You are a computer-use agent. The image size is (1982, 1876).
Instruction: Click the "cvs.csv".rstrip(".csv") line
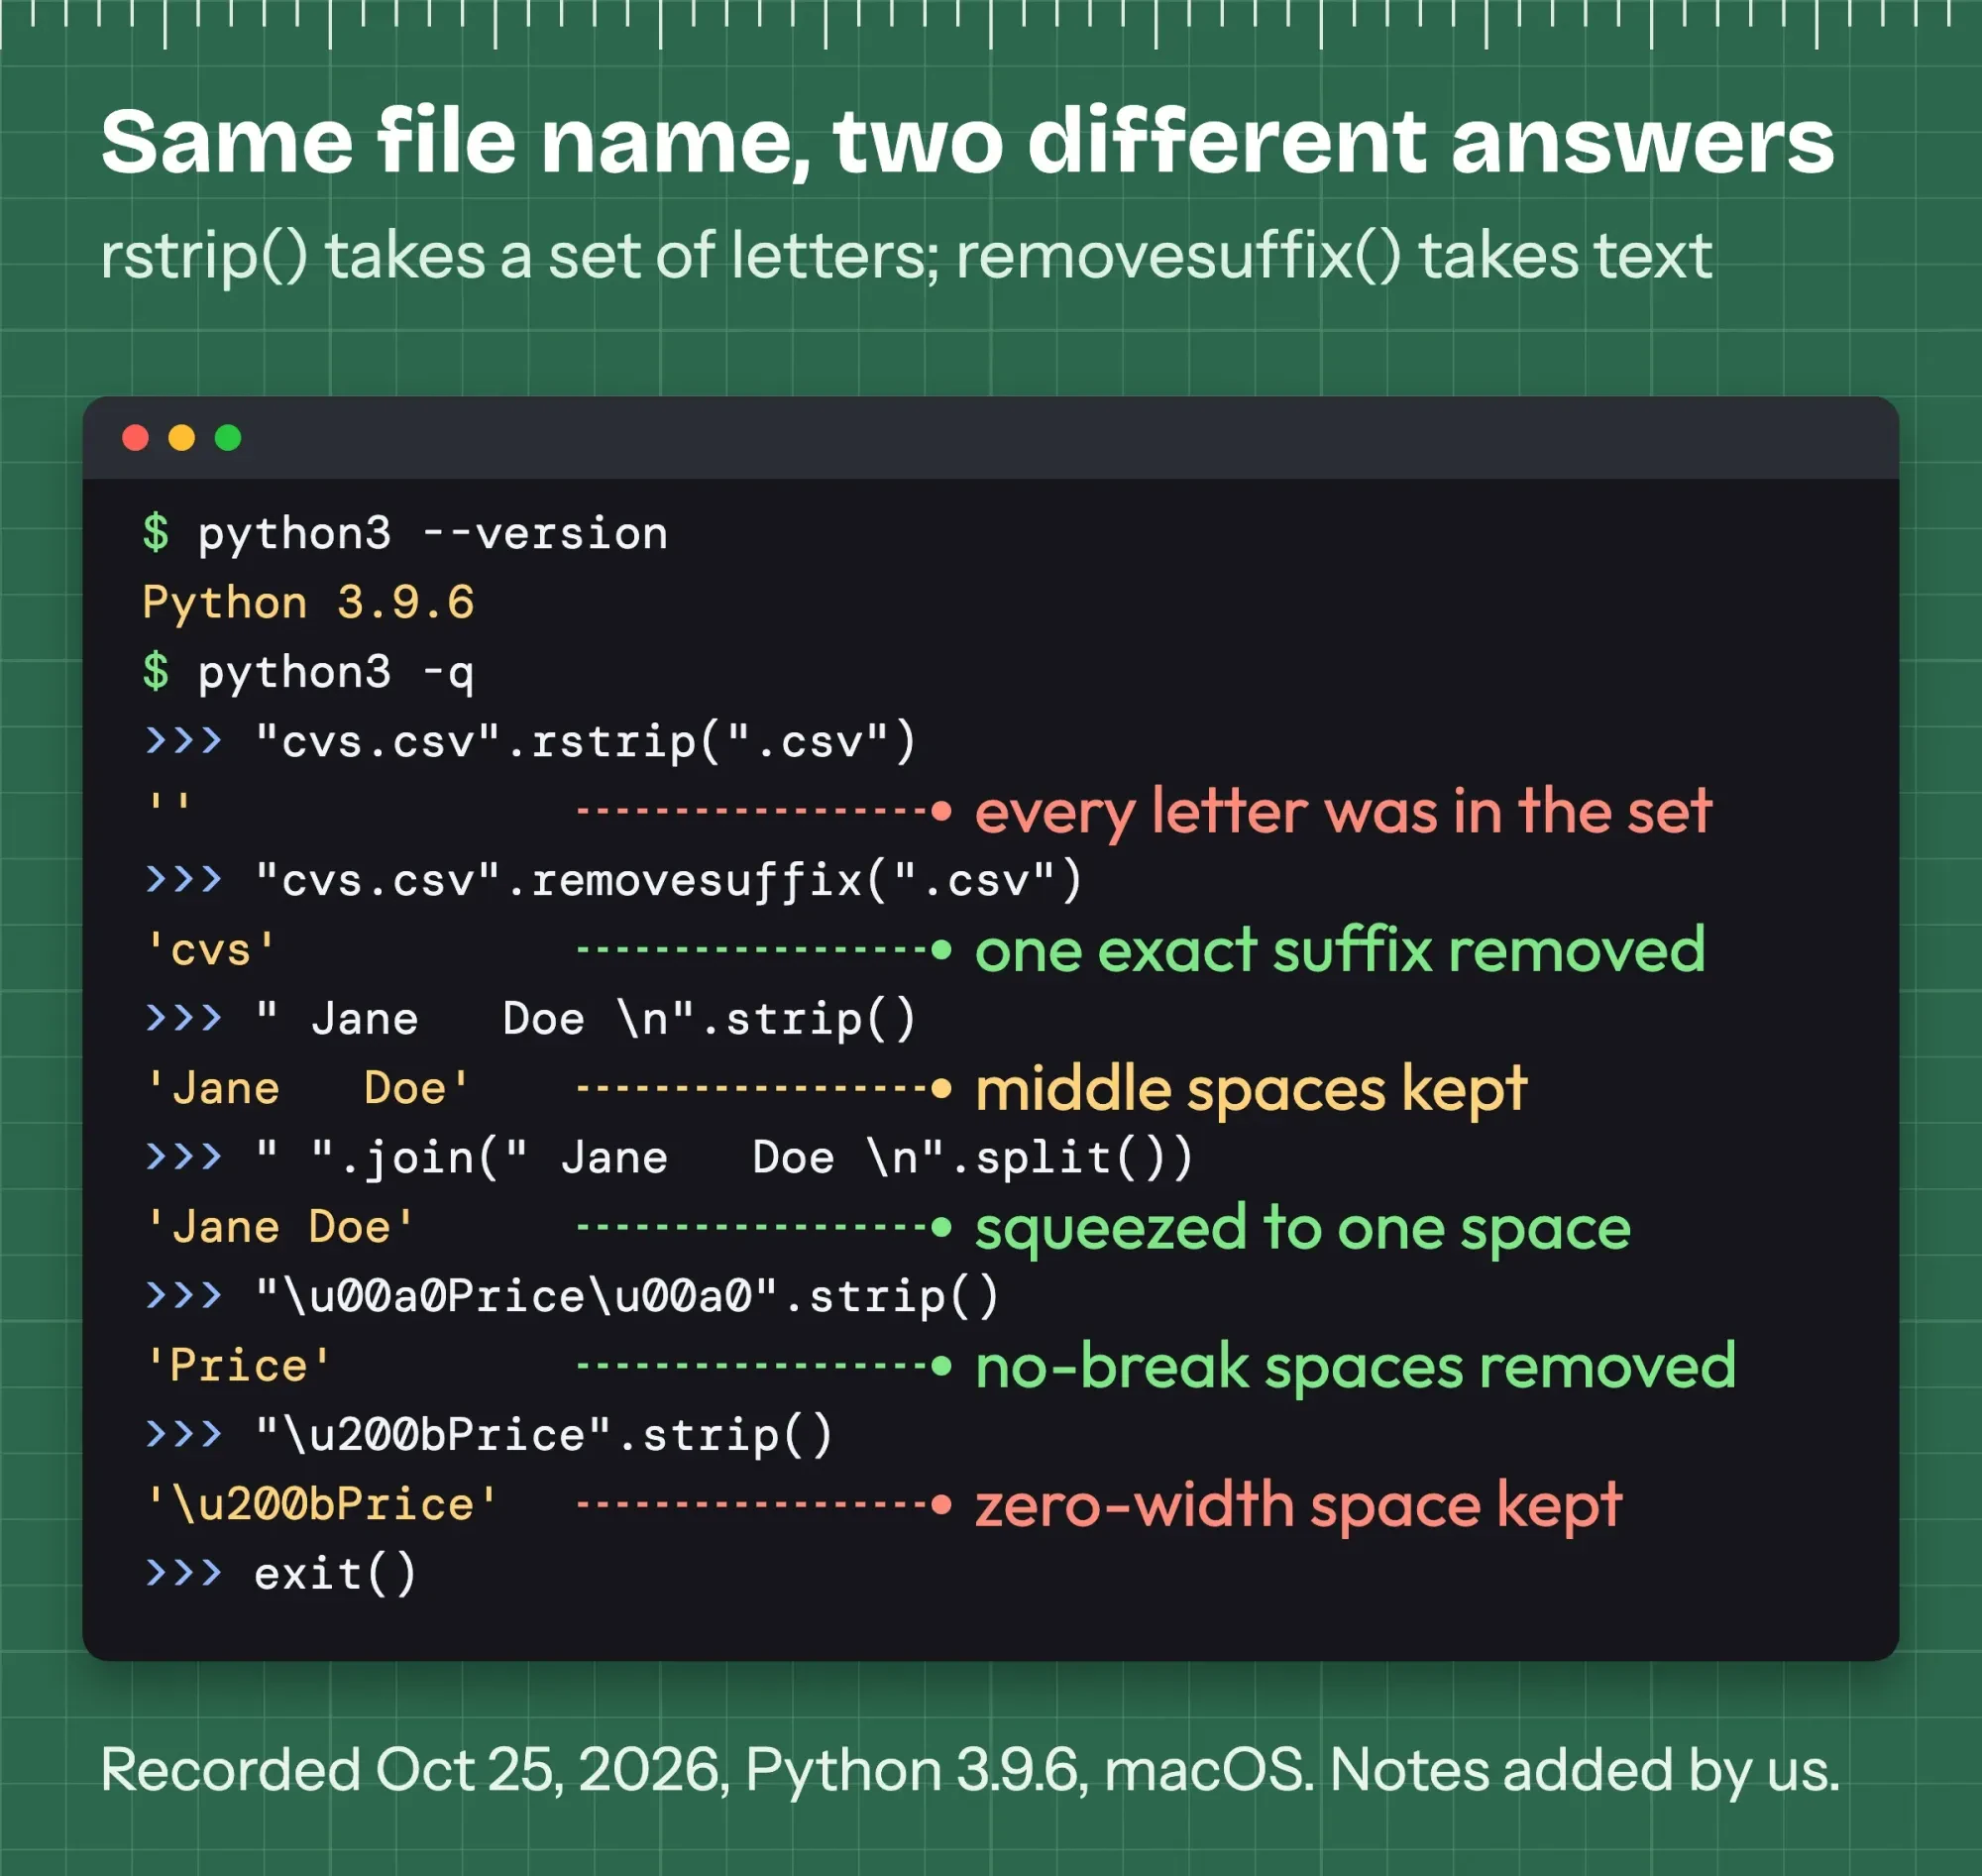point(530,742)
